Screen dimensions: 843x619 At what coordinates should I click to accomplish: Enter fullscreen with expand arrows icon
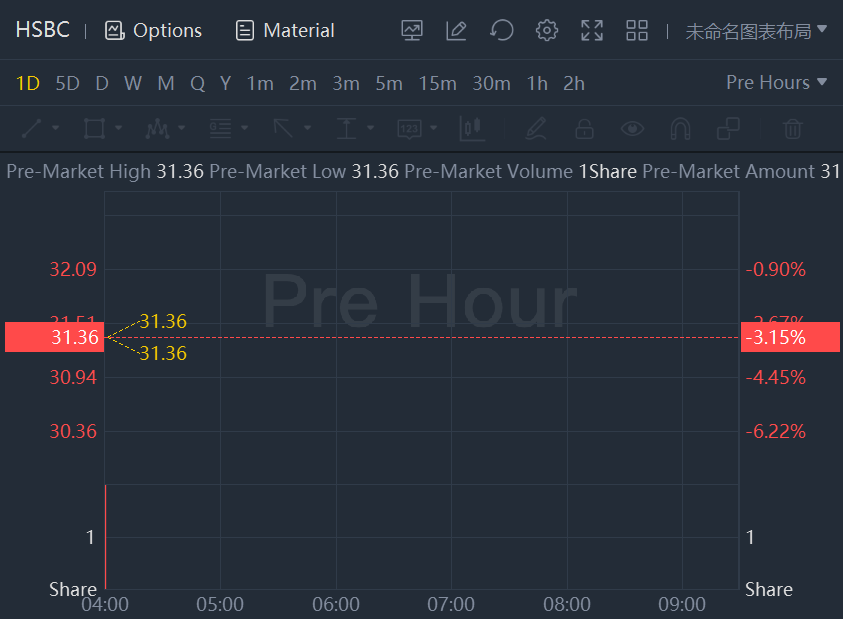[x=592, y=31]
